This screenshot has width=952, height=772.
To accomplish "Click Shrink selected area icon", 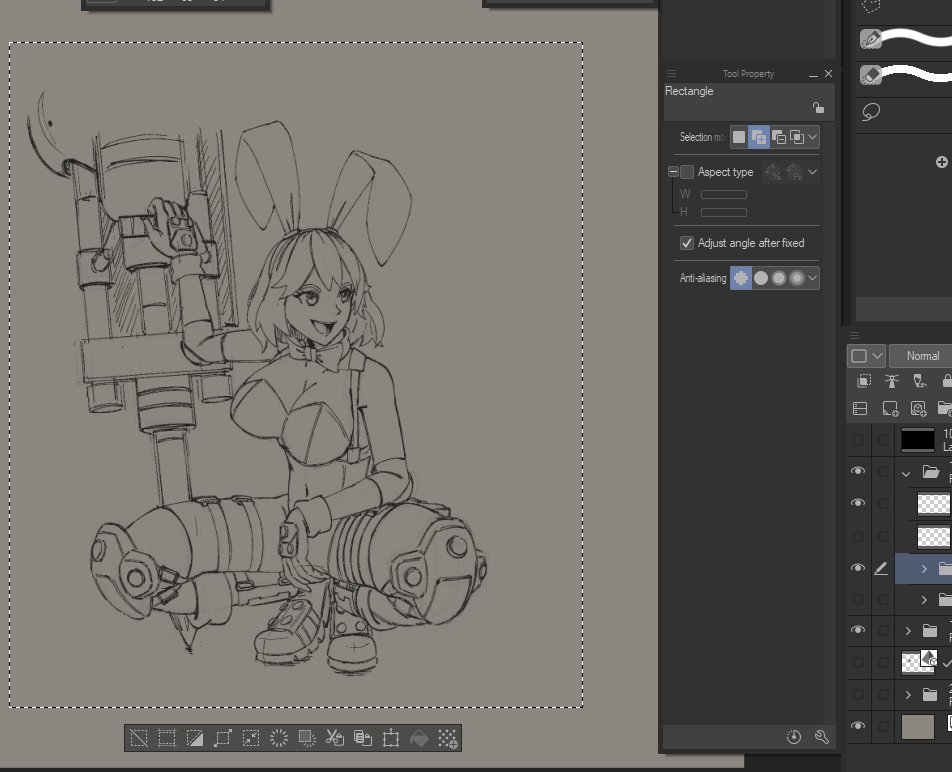I will [251, 738].
